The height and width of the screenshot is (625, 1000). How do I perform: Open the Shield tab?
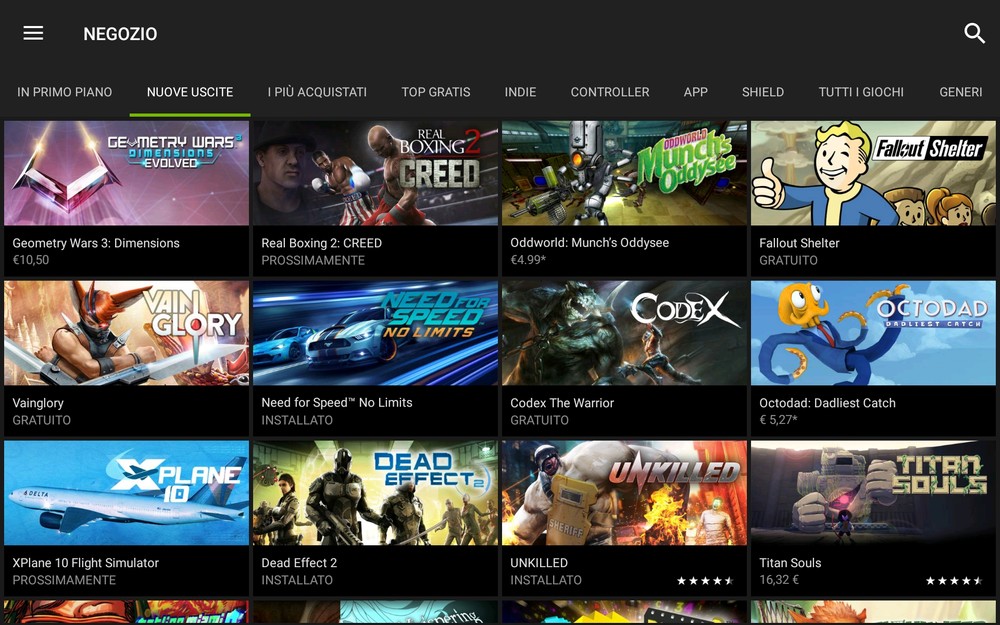coord(763,92)
